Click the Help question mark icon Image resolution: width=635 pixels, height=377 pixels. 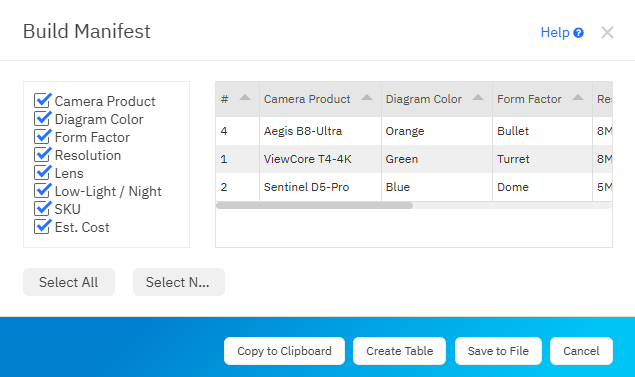tap(578, 33)
